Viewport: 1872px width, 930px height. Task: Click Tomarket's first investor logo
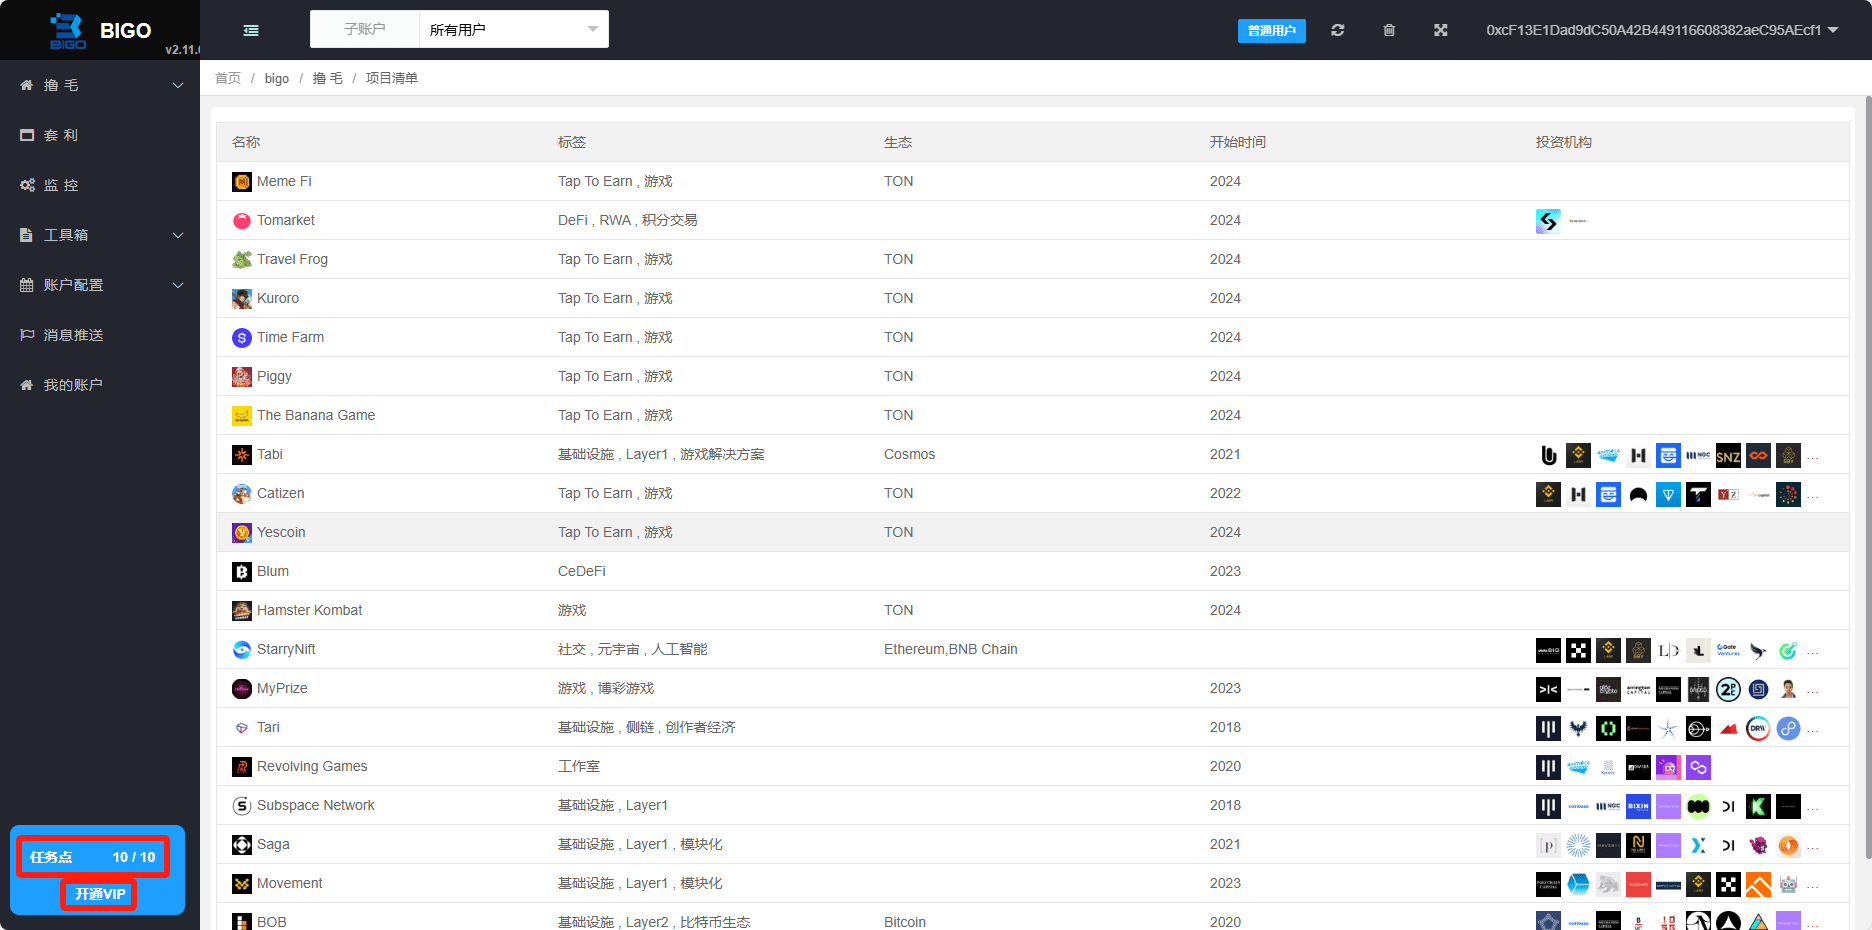point(1548,221)
